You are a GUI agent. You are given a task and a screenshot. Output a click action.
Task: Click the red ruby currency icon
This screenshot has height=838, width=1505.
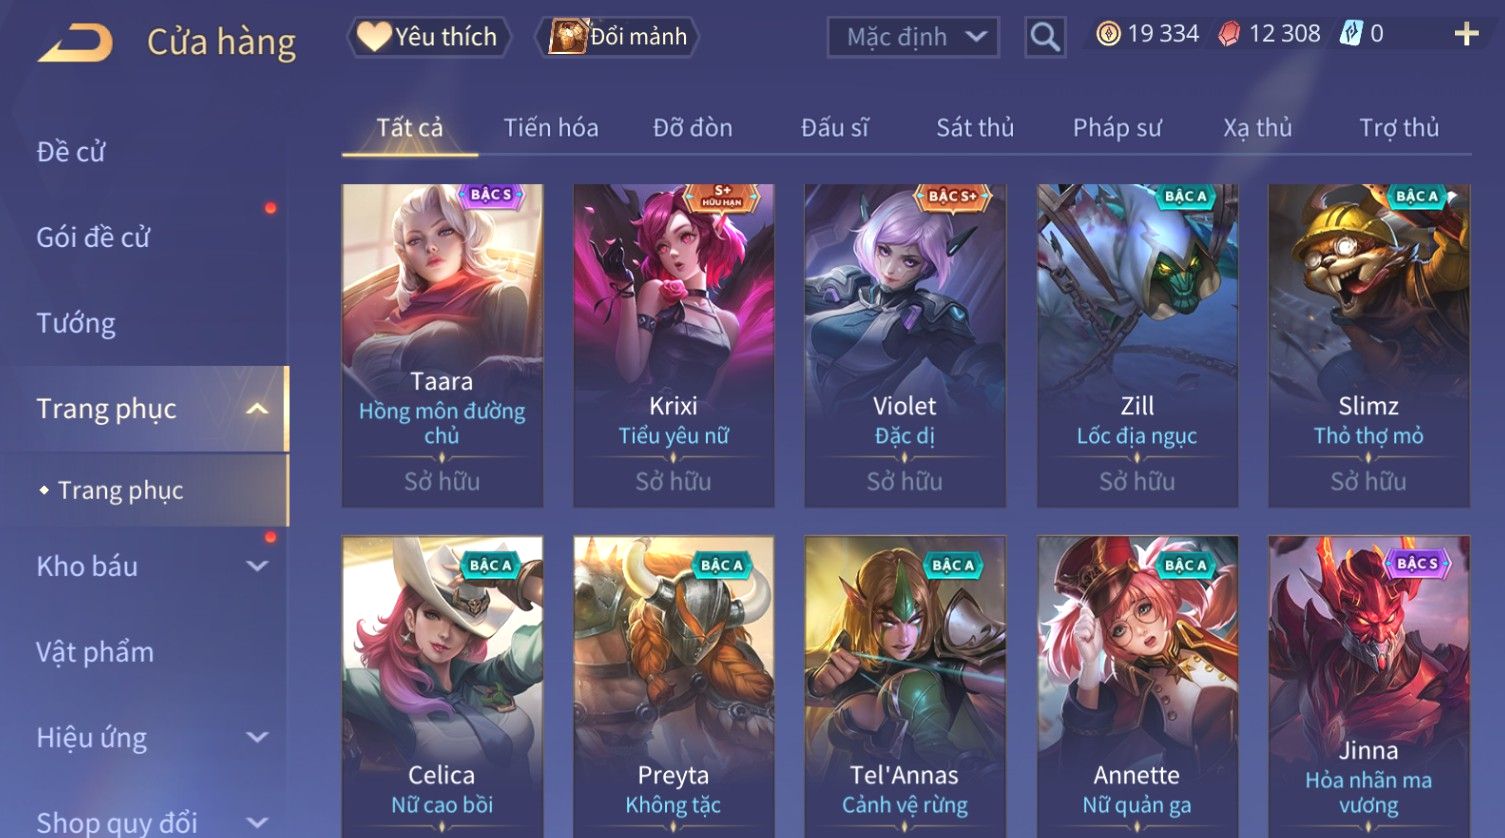(x=1229, y=34)
